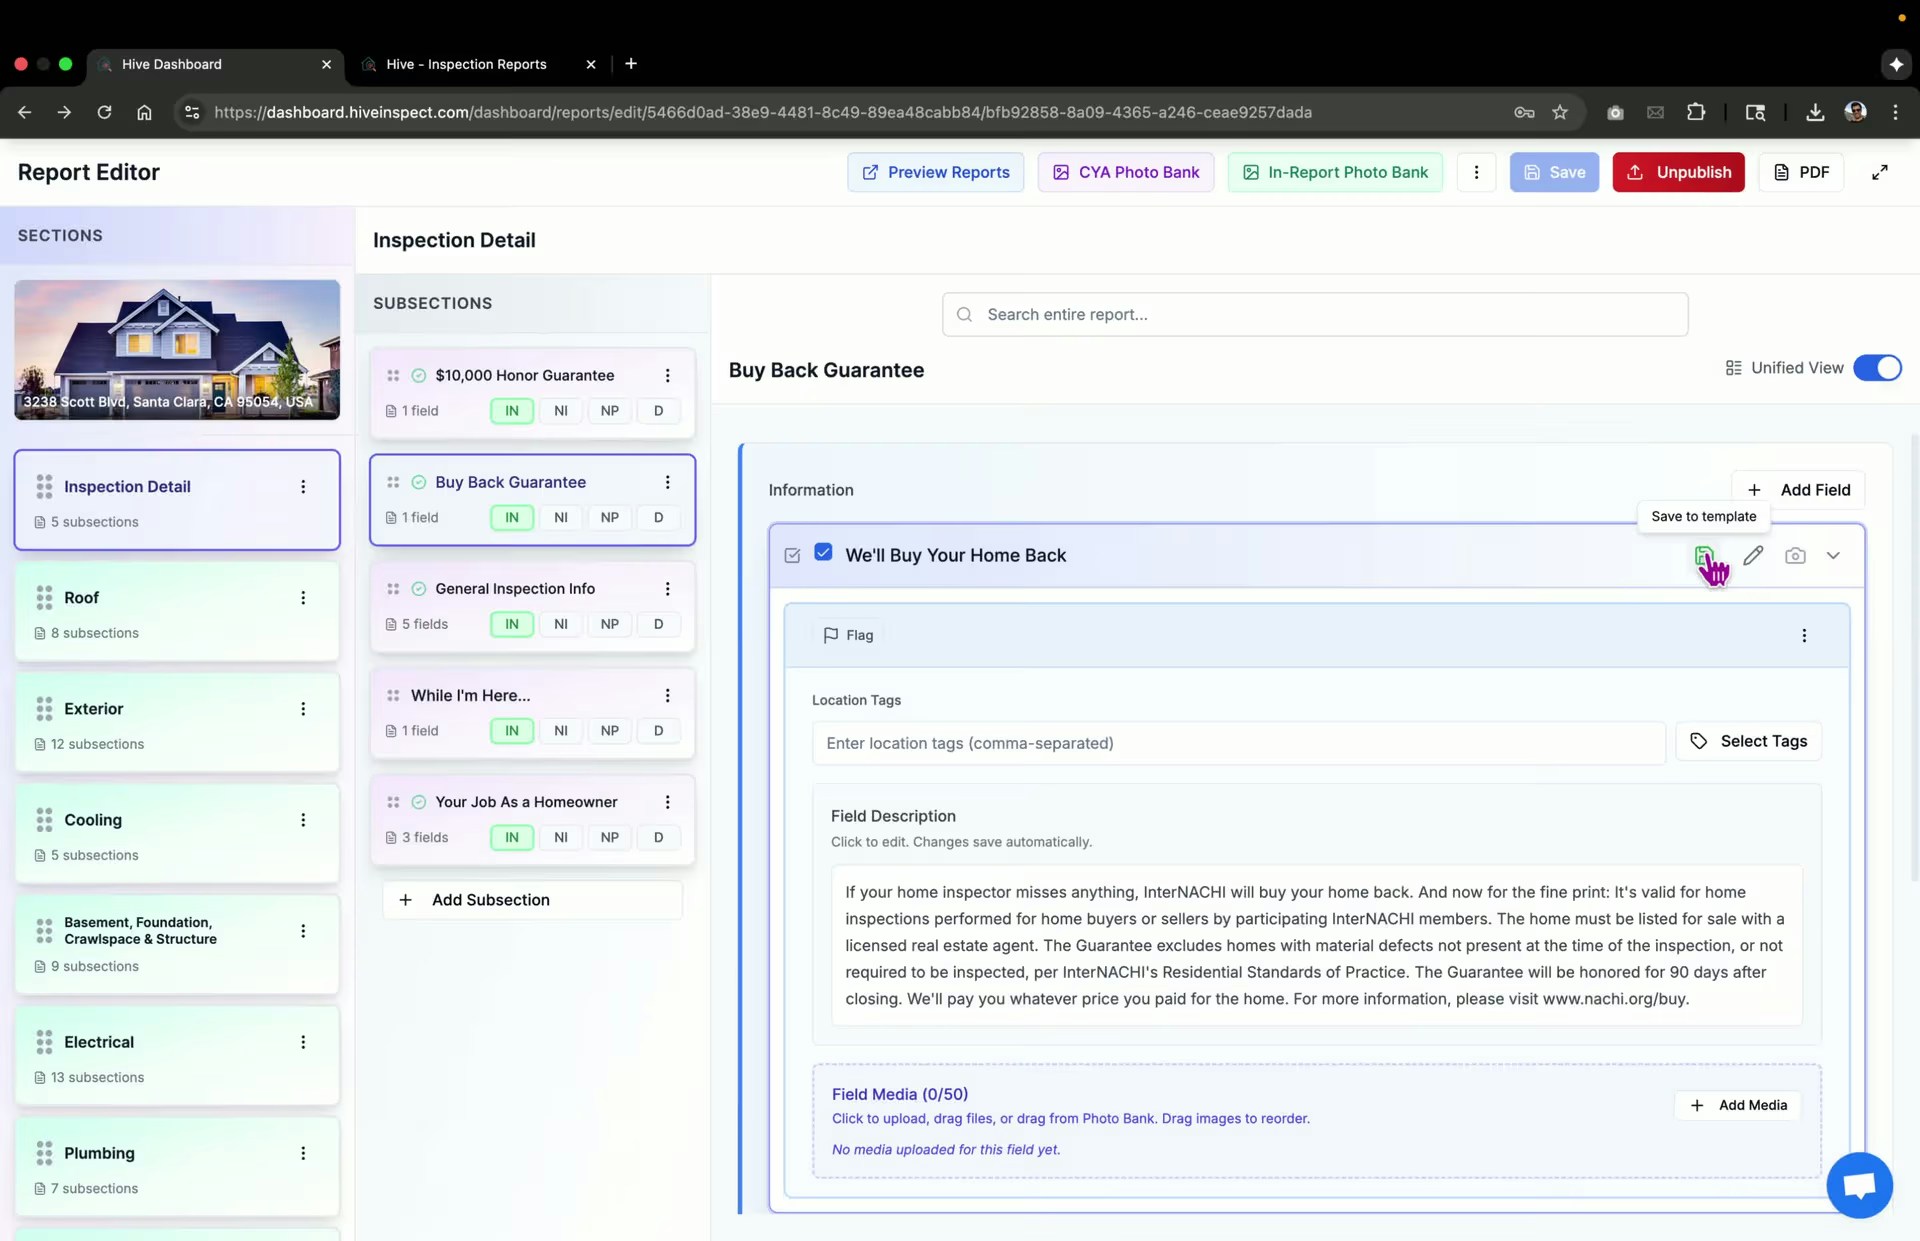Click green check icon of General Inspection Info
Screen dimensions: 1920x1241
[419, 589]
